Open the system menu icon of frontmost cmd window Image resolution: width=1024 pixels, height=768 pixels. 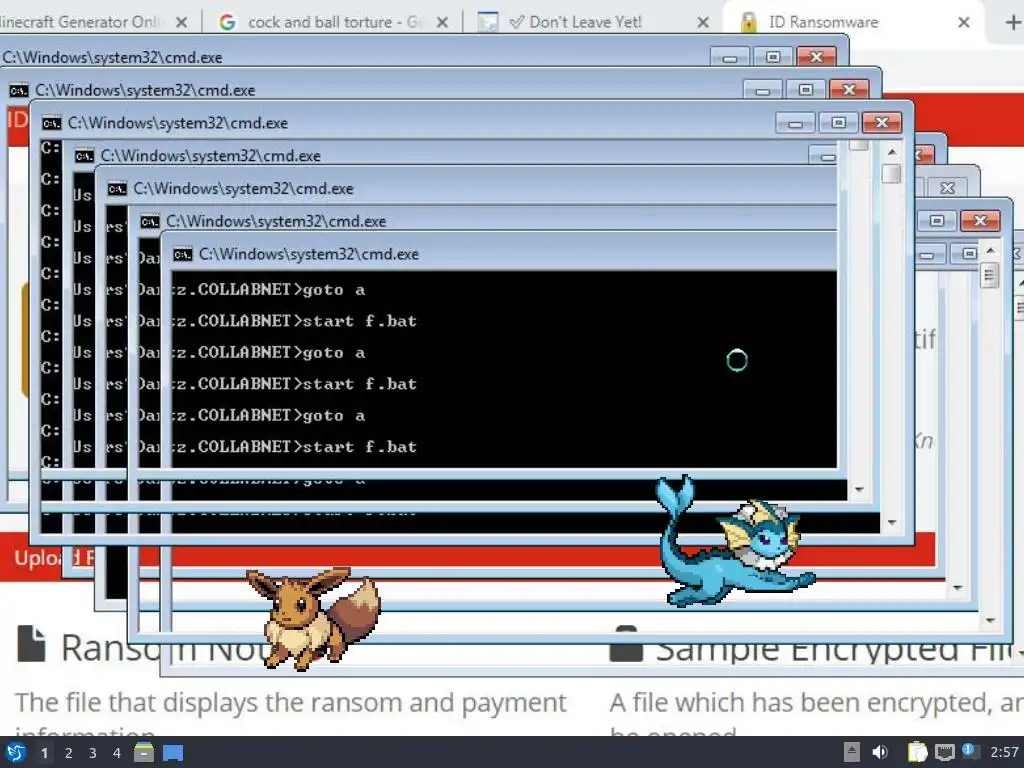(x=182, y=254)
